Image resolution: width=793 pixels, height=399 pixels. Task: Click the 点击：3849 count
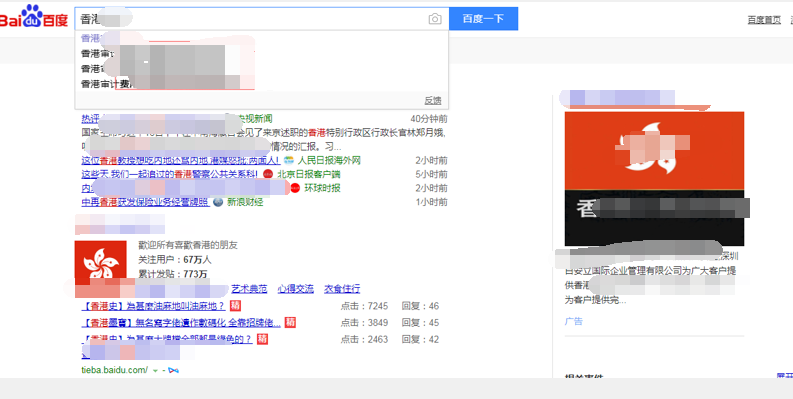364,323
